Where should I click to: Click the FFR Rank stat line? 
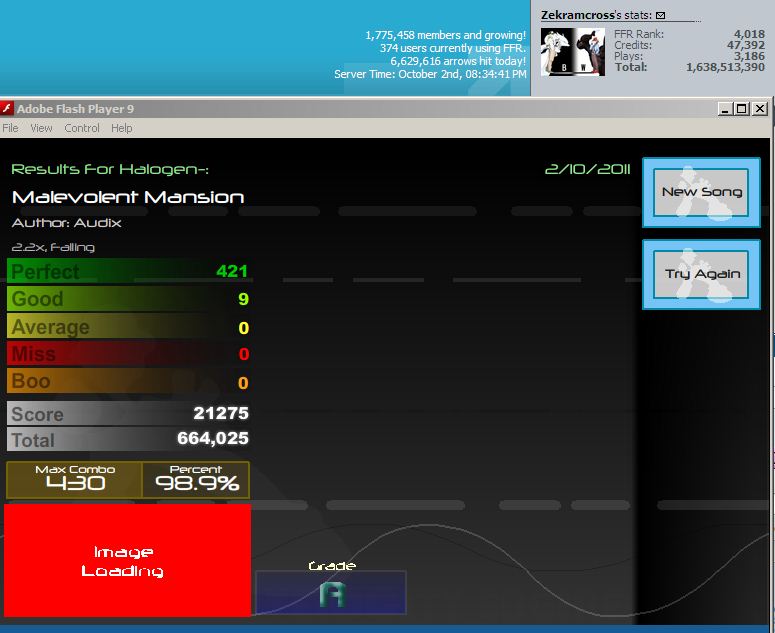point(689,34)
